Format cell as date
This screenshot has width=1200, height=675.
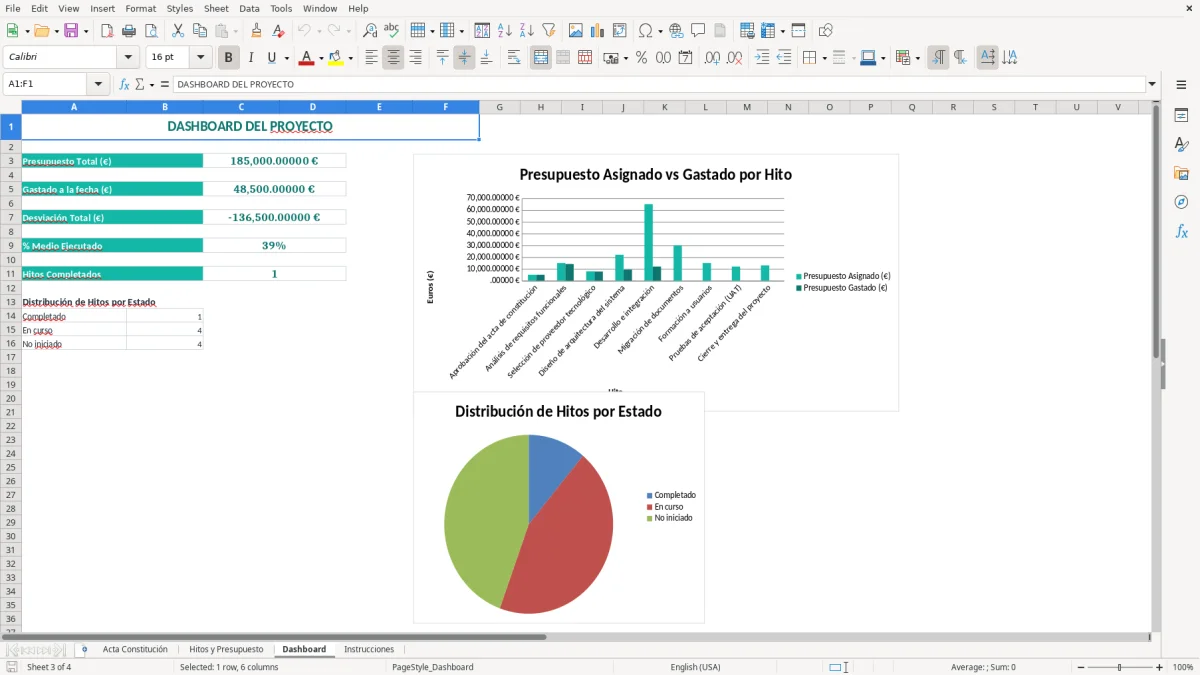[x=685, y=58]
